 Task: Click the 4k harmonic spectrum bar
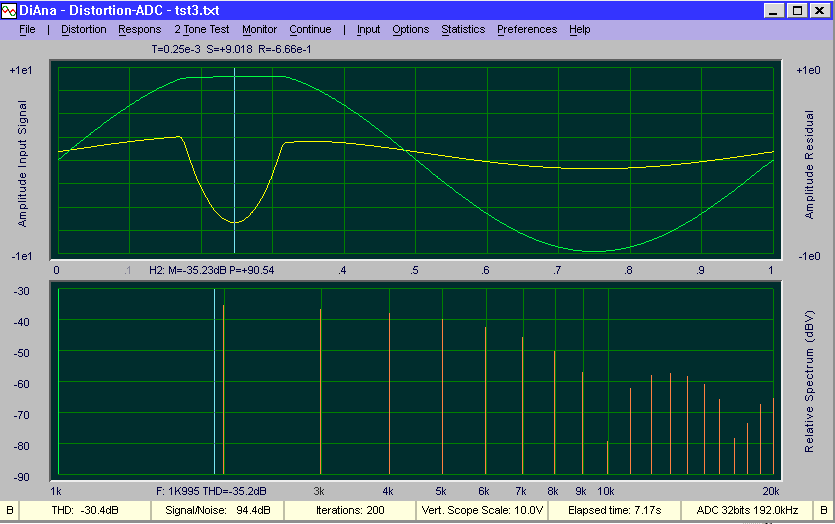pos(389,394)
